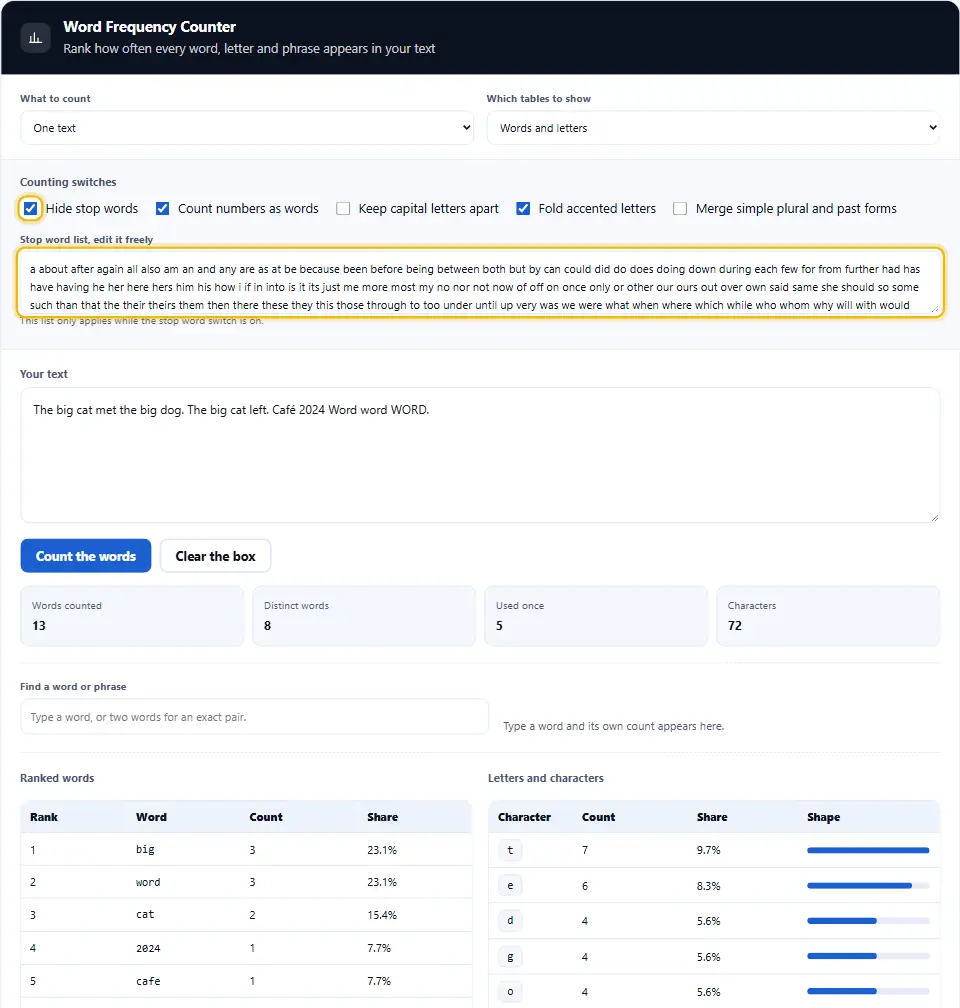Click the Word Frequency Counter title
This screenshot has width=960, height=1008.
pos(150,27)
